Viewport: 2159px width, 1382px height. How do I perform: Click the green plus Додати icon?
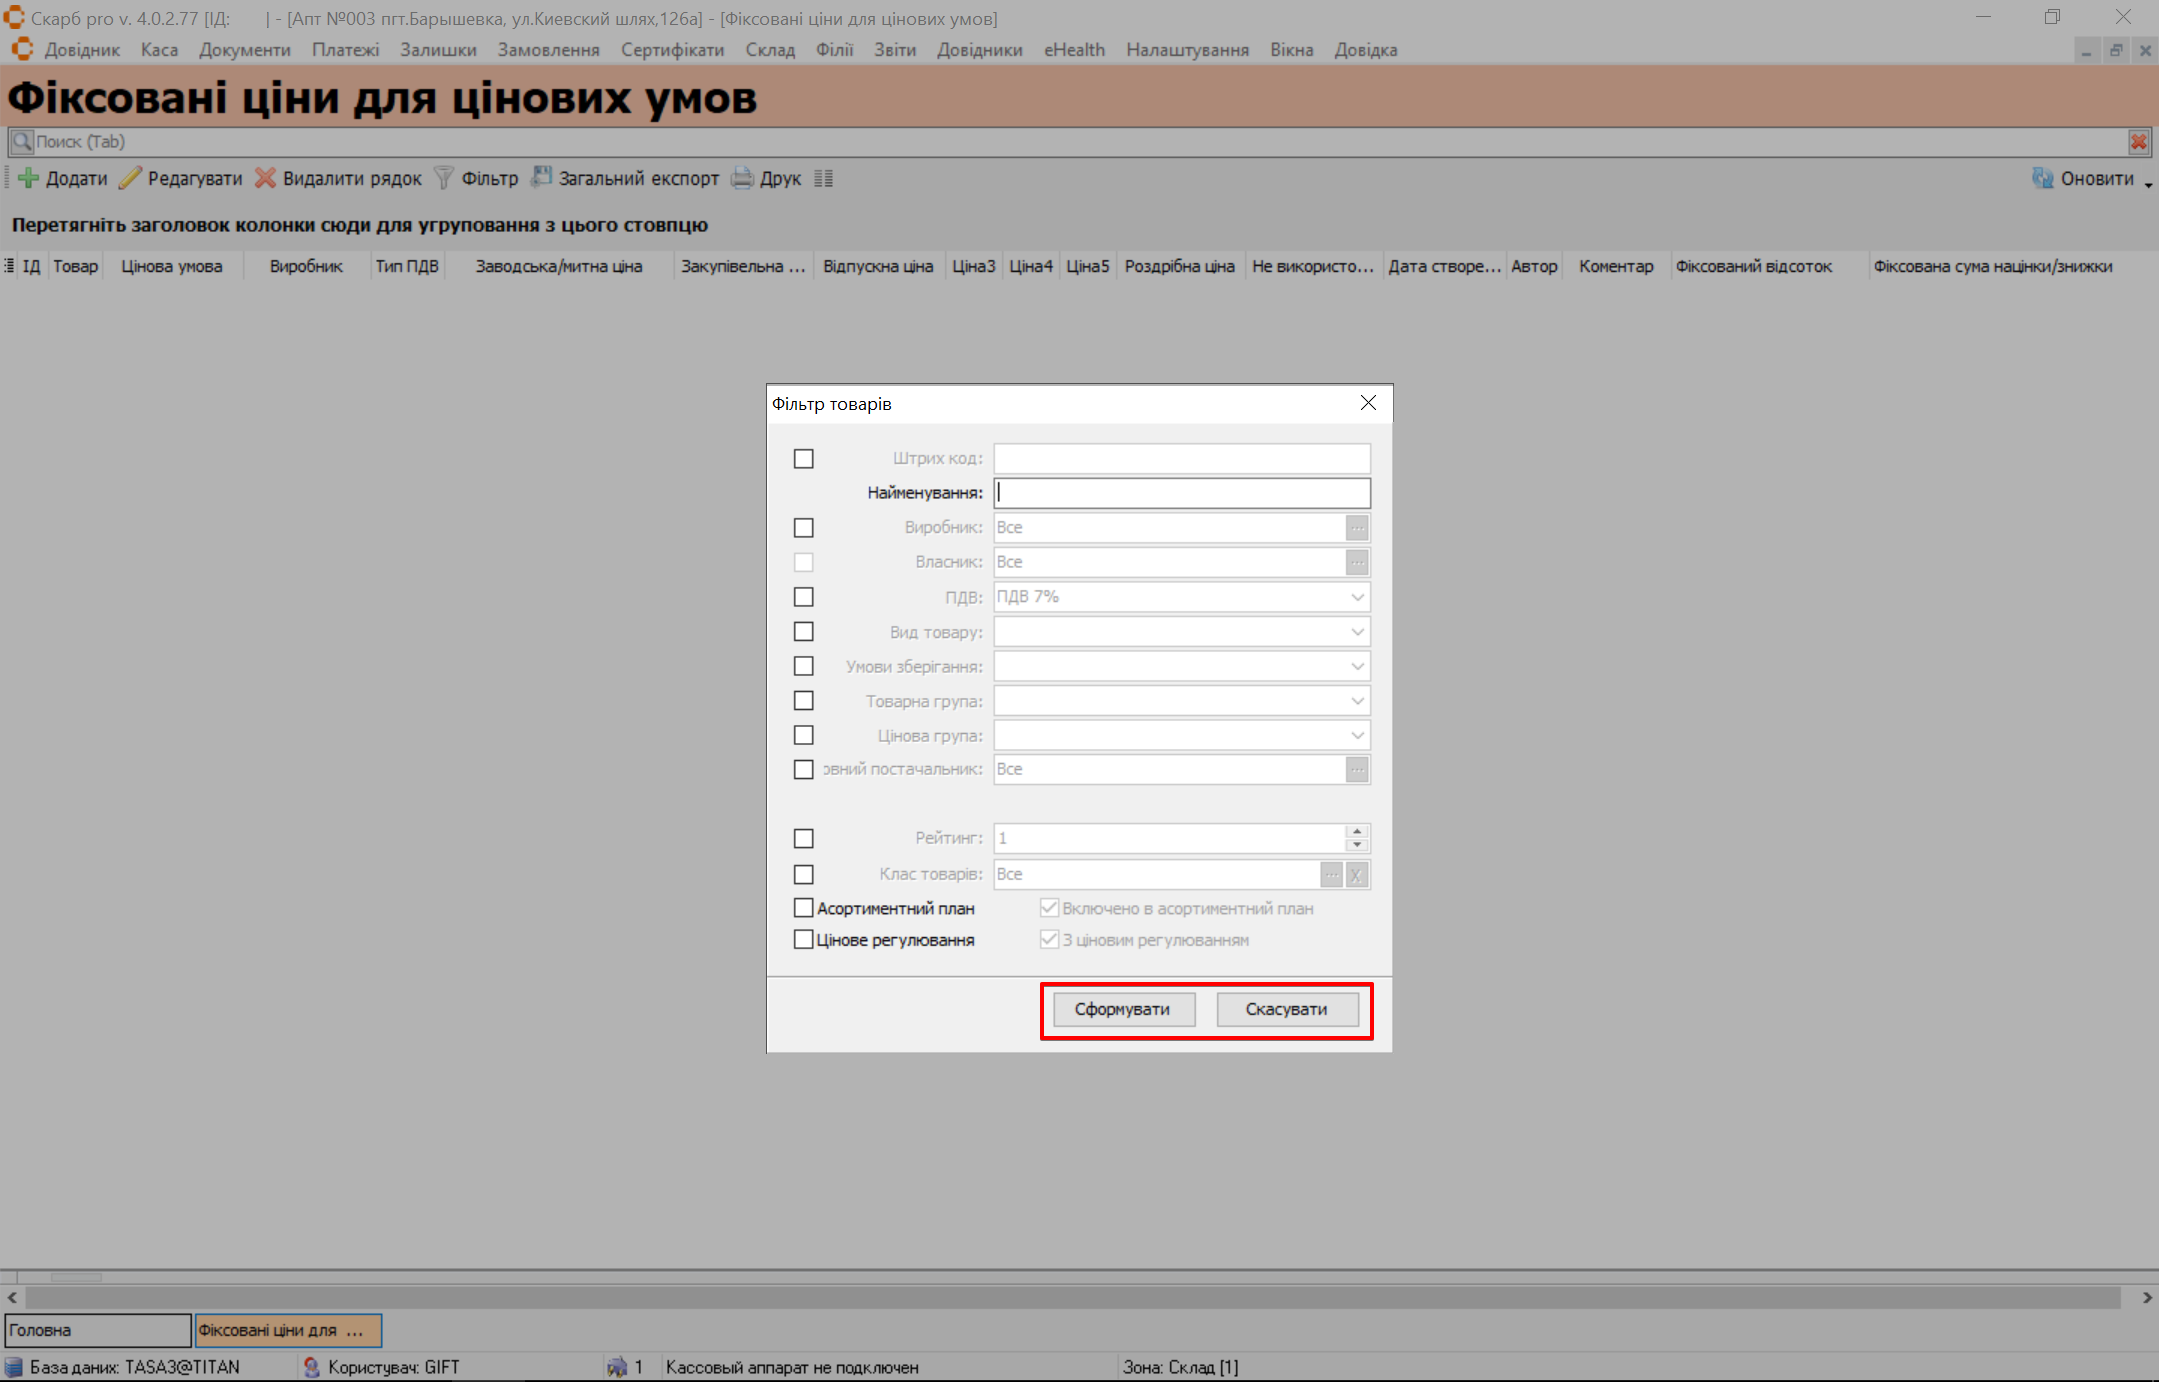29,178
